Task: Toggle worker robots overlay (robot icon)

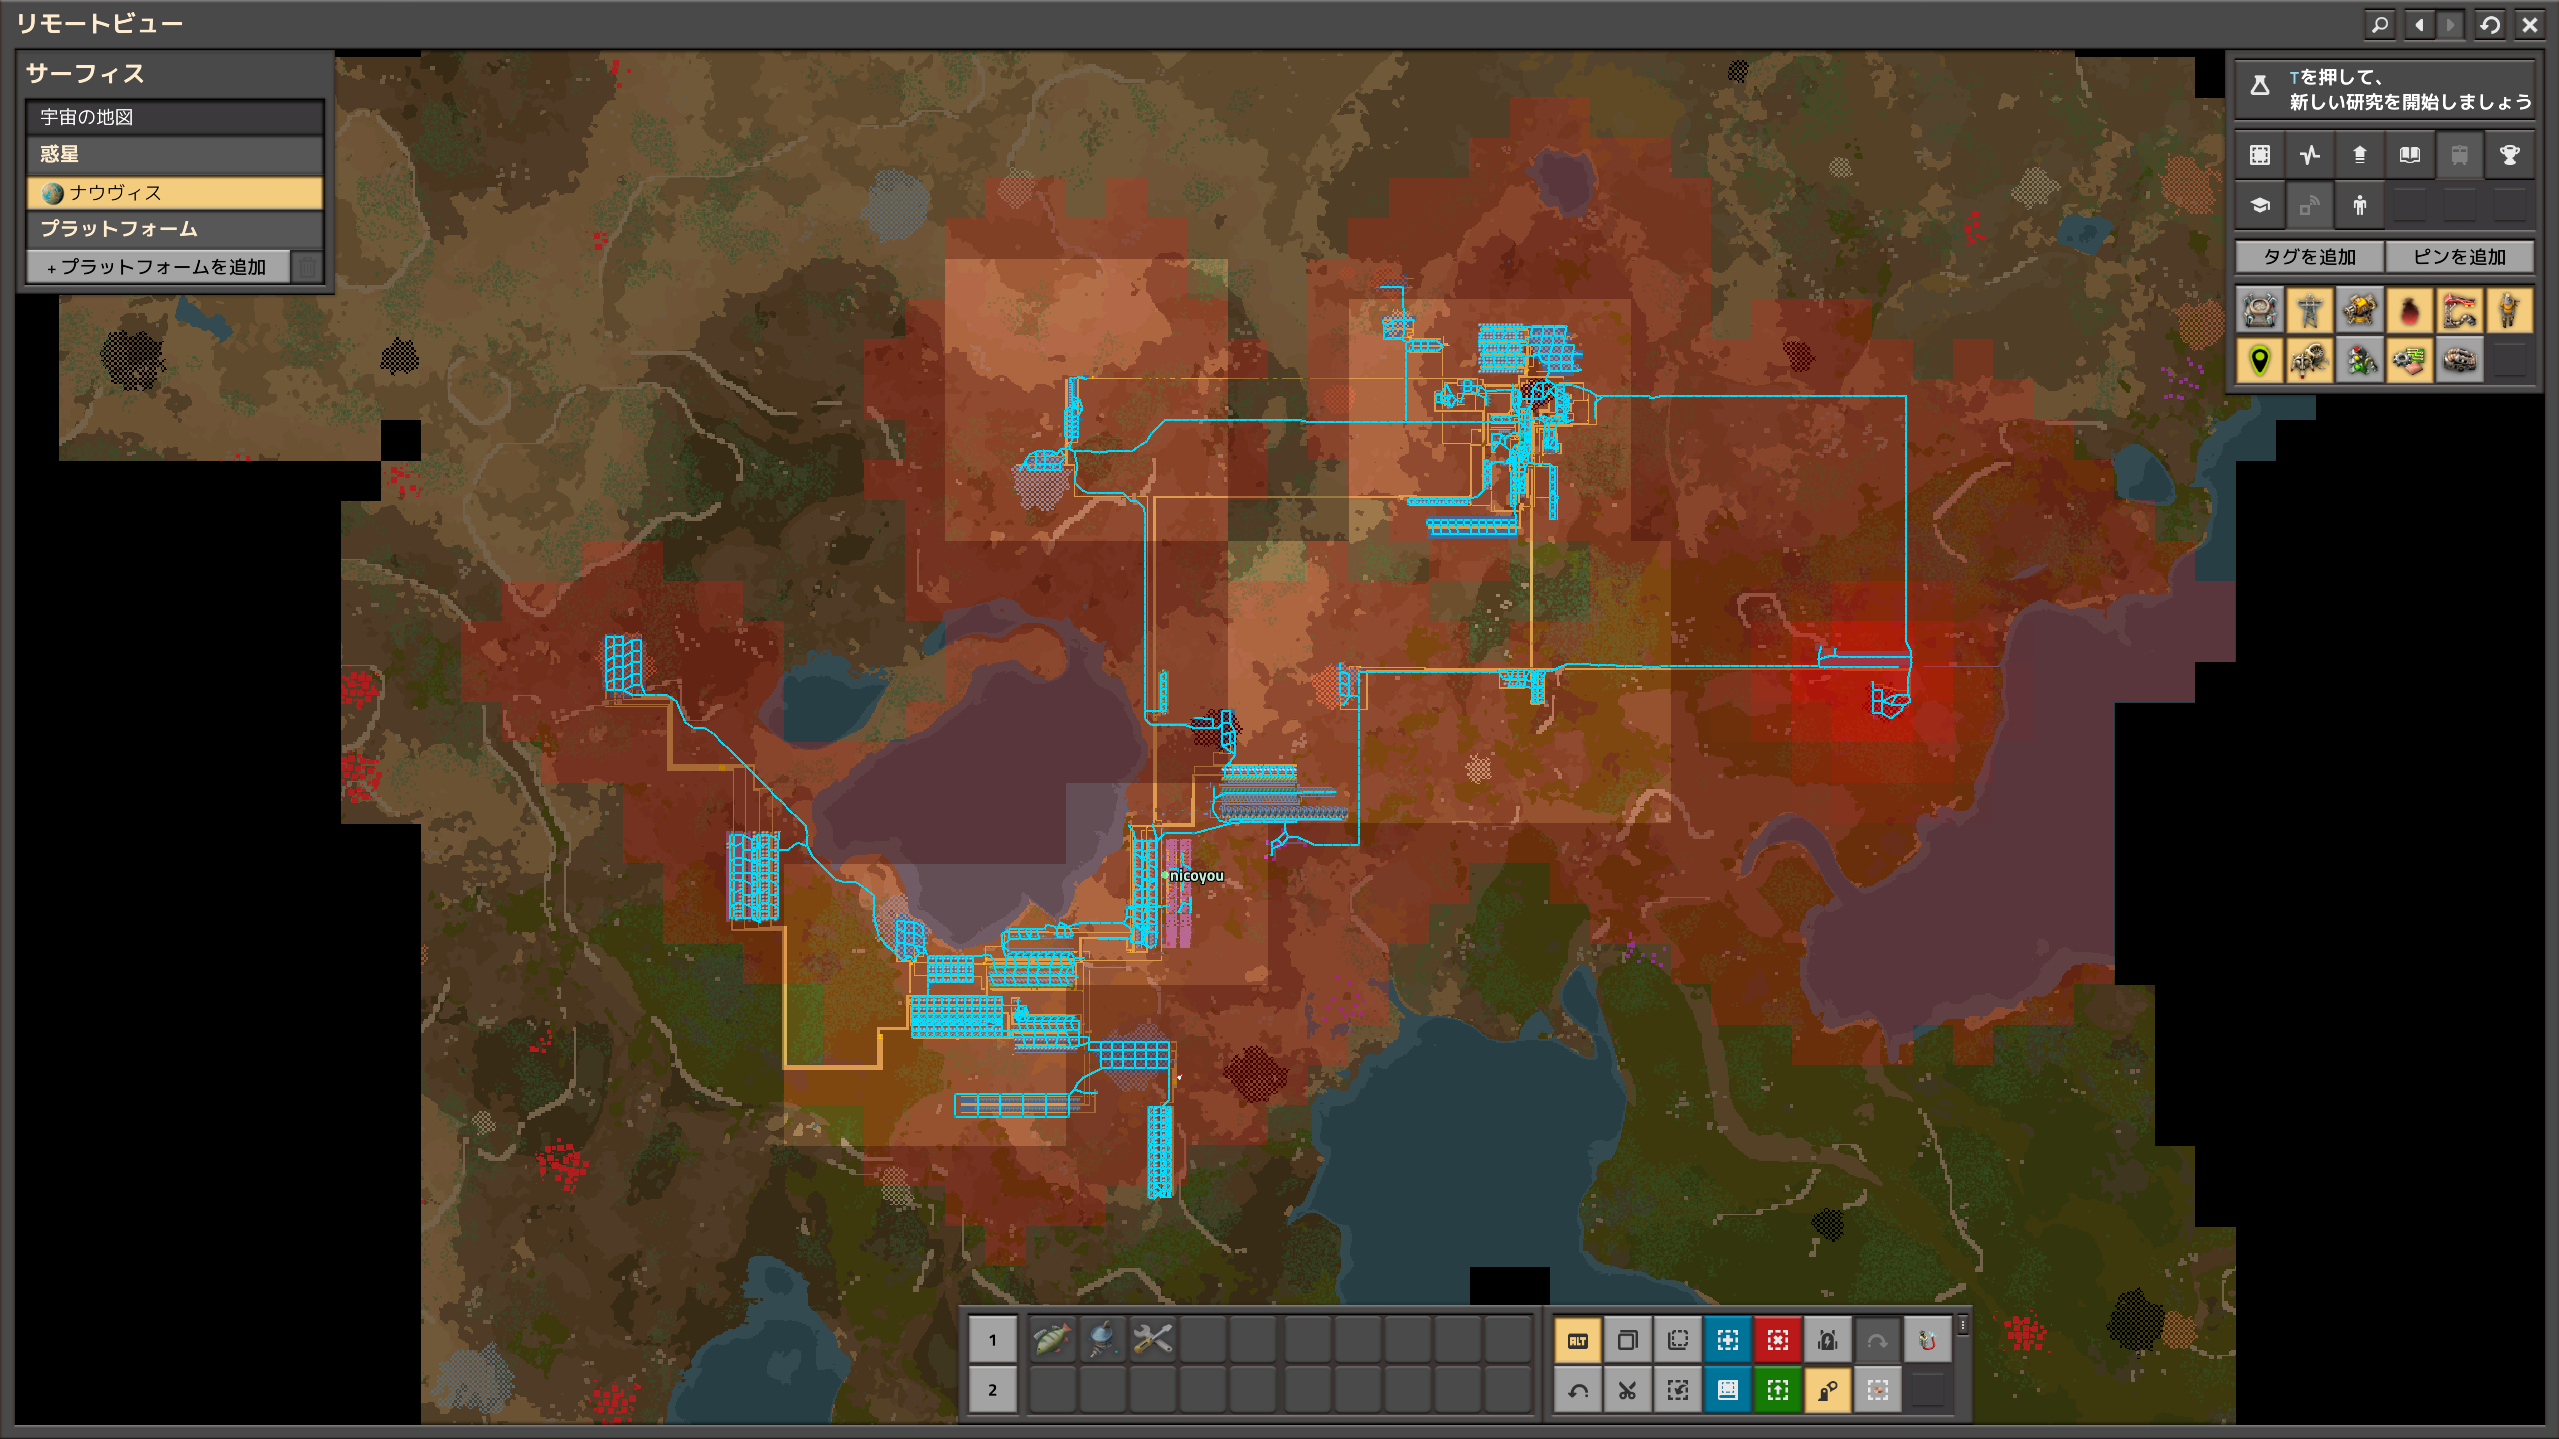Action: pos(2310,360)
